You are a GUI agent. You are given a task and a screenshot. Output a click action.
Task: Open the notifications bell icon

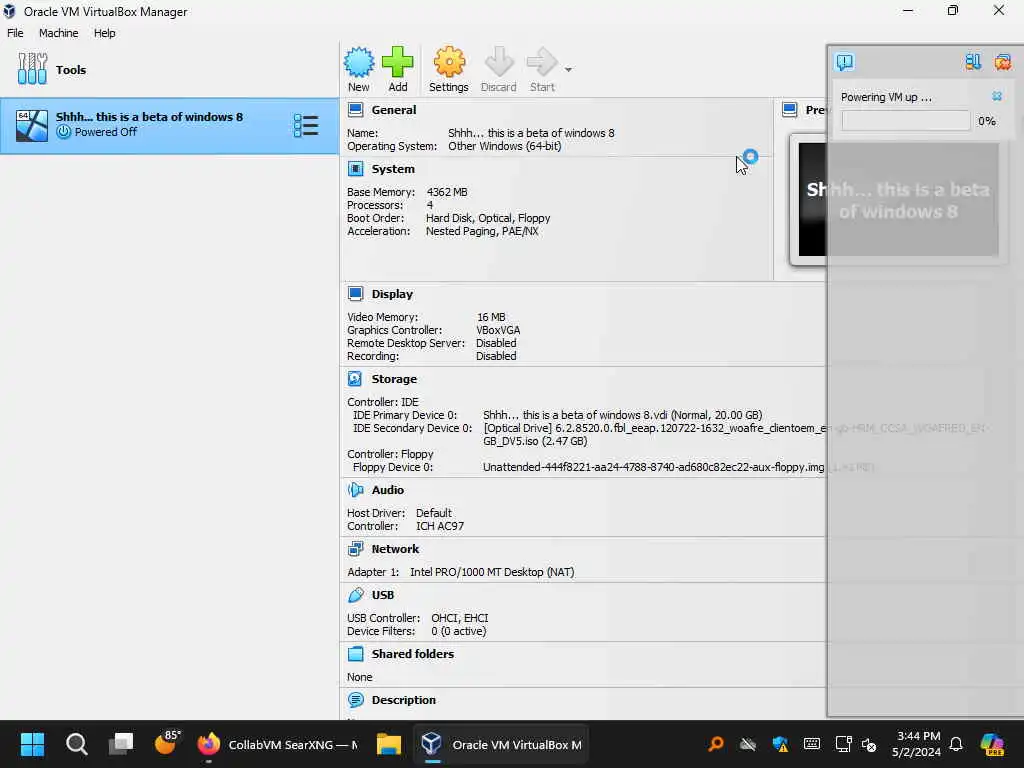(956, 744)
